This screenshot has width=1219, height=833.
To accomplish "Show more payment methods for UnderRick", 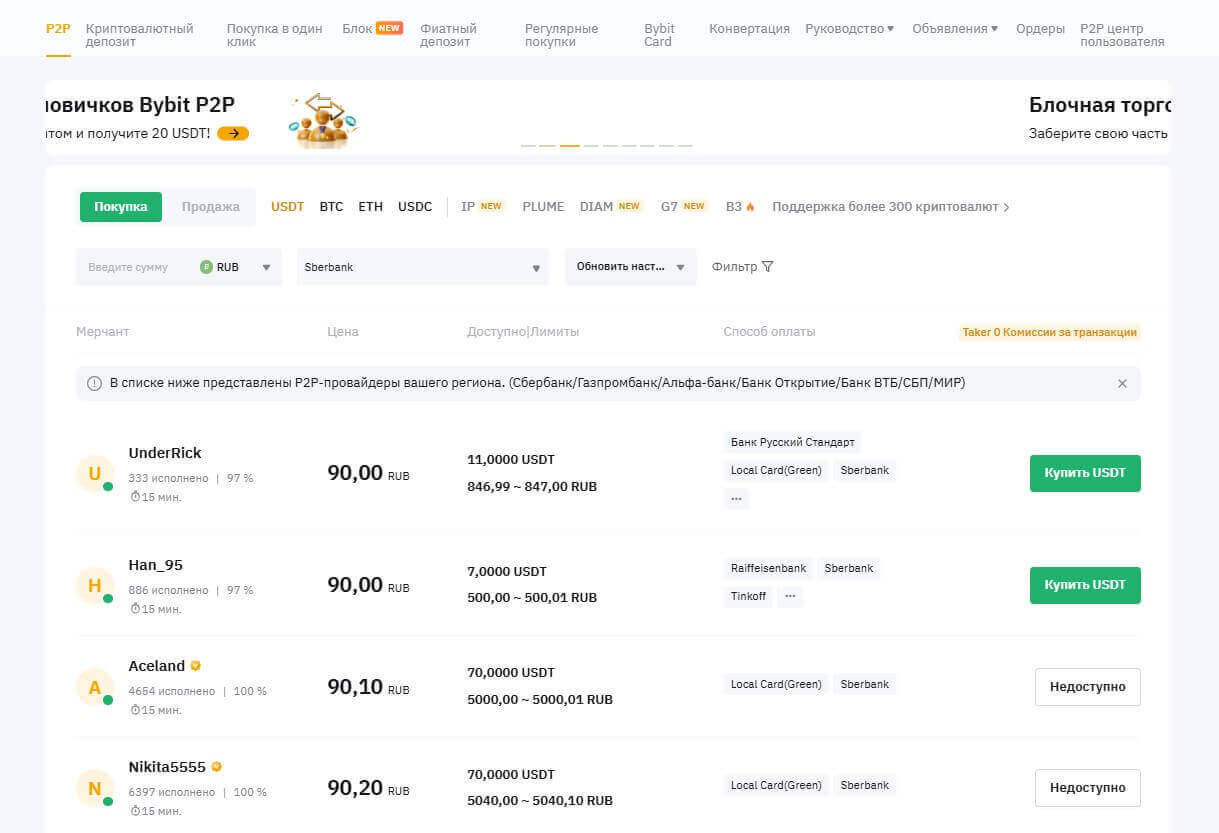I will tap(737, 498).
